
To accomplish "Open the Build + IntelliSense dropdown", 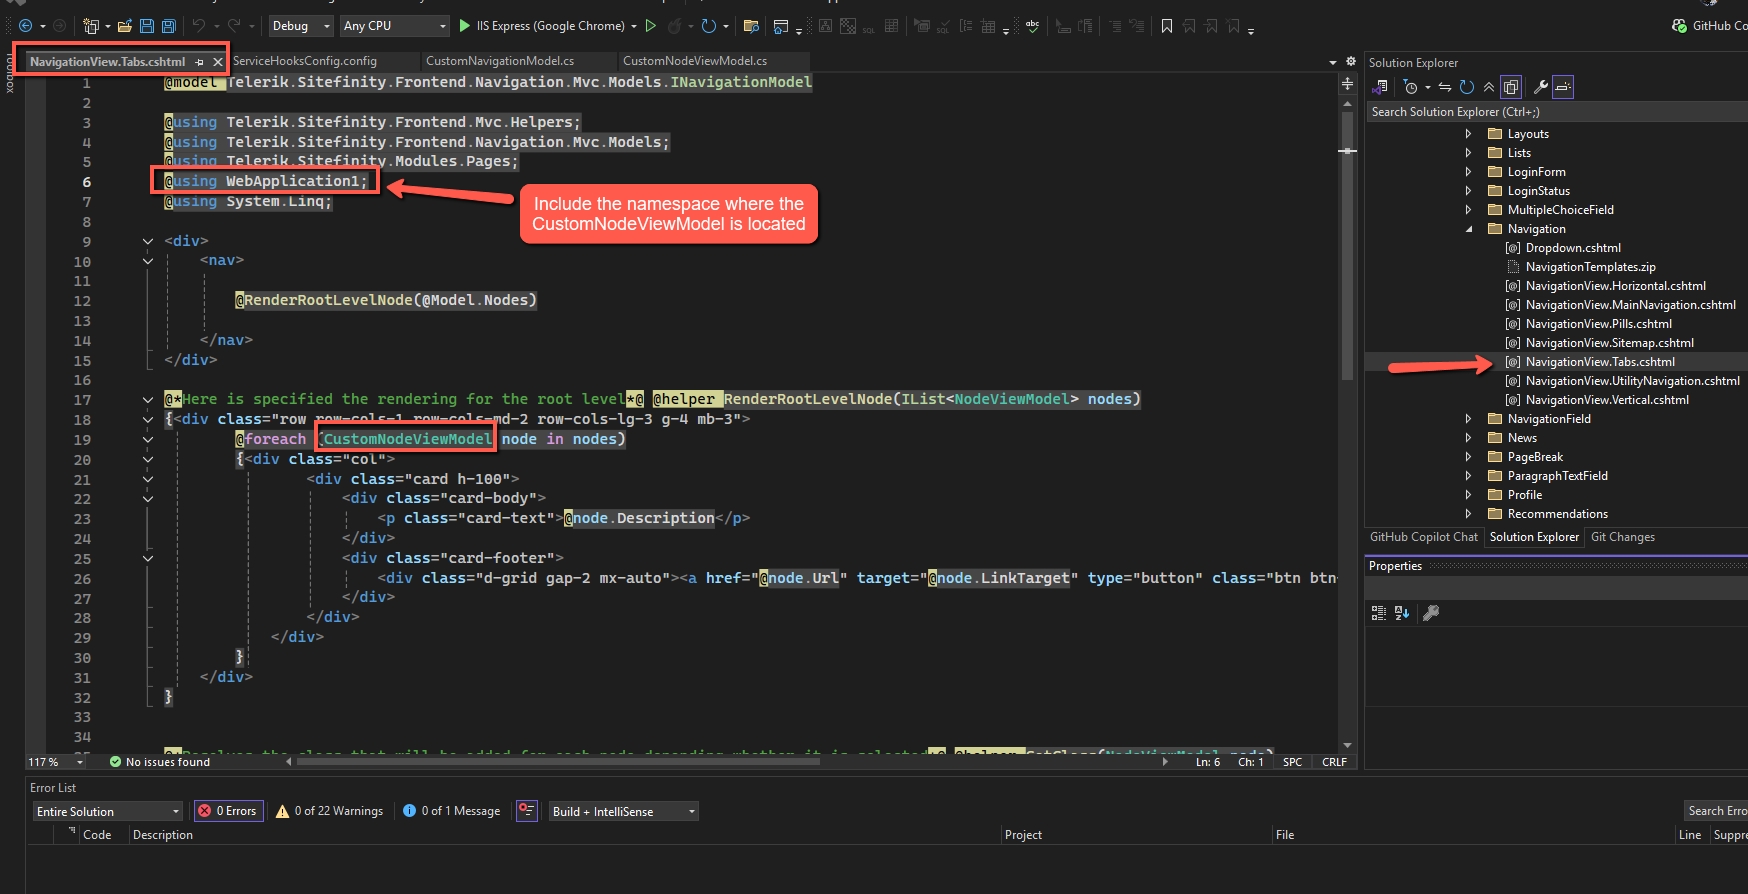I will [624, 811].
